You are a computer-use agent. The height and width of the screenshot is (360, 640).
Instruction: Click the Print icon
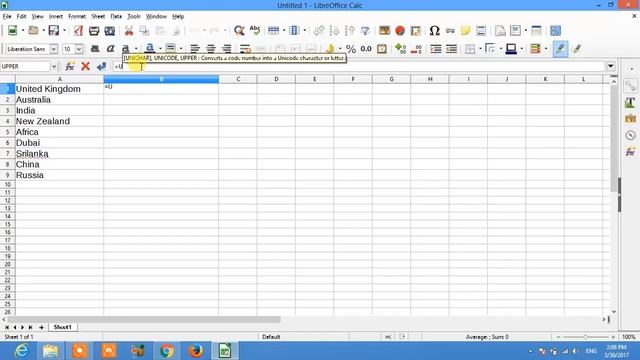pos(94,31)
